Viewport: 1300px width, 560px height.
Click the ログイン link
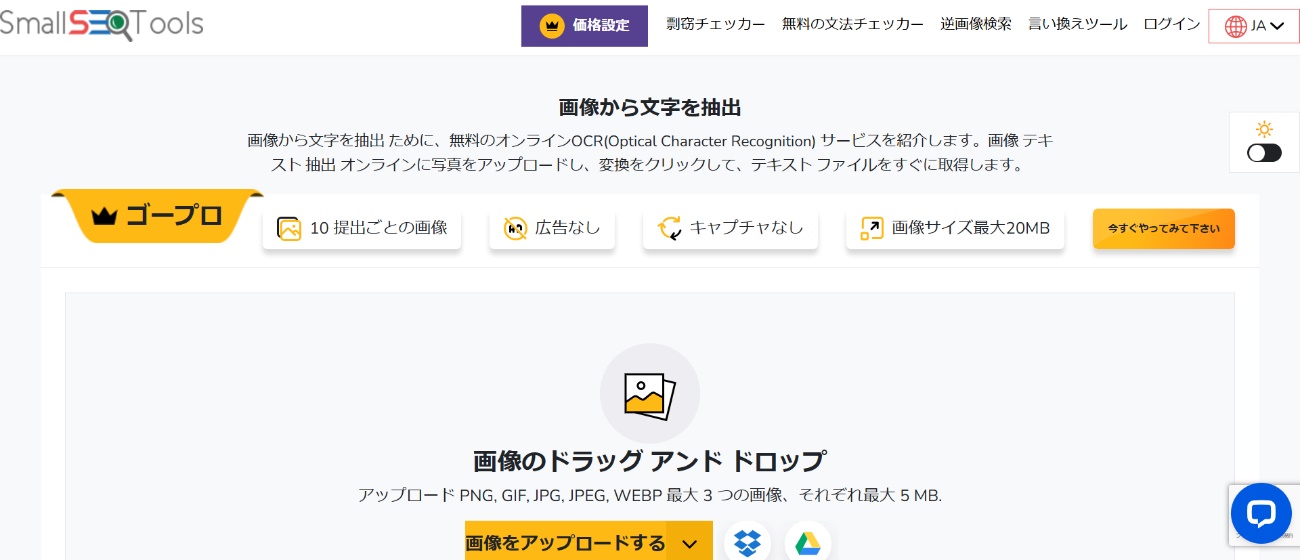(1172, 25)
